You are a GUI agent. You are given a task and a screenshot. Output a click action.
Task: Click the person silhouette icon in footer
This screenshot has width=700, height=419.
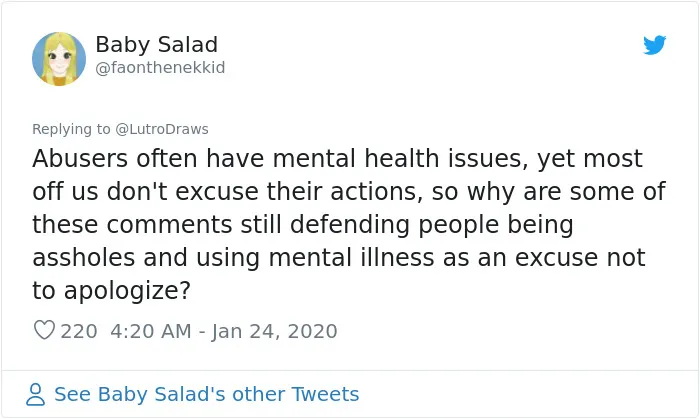pos(35,394)
